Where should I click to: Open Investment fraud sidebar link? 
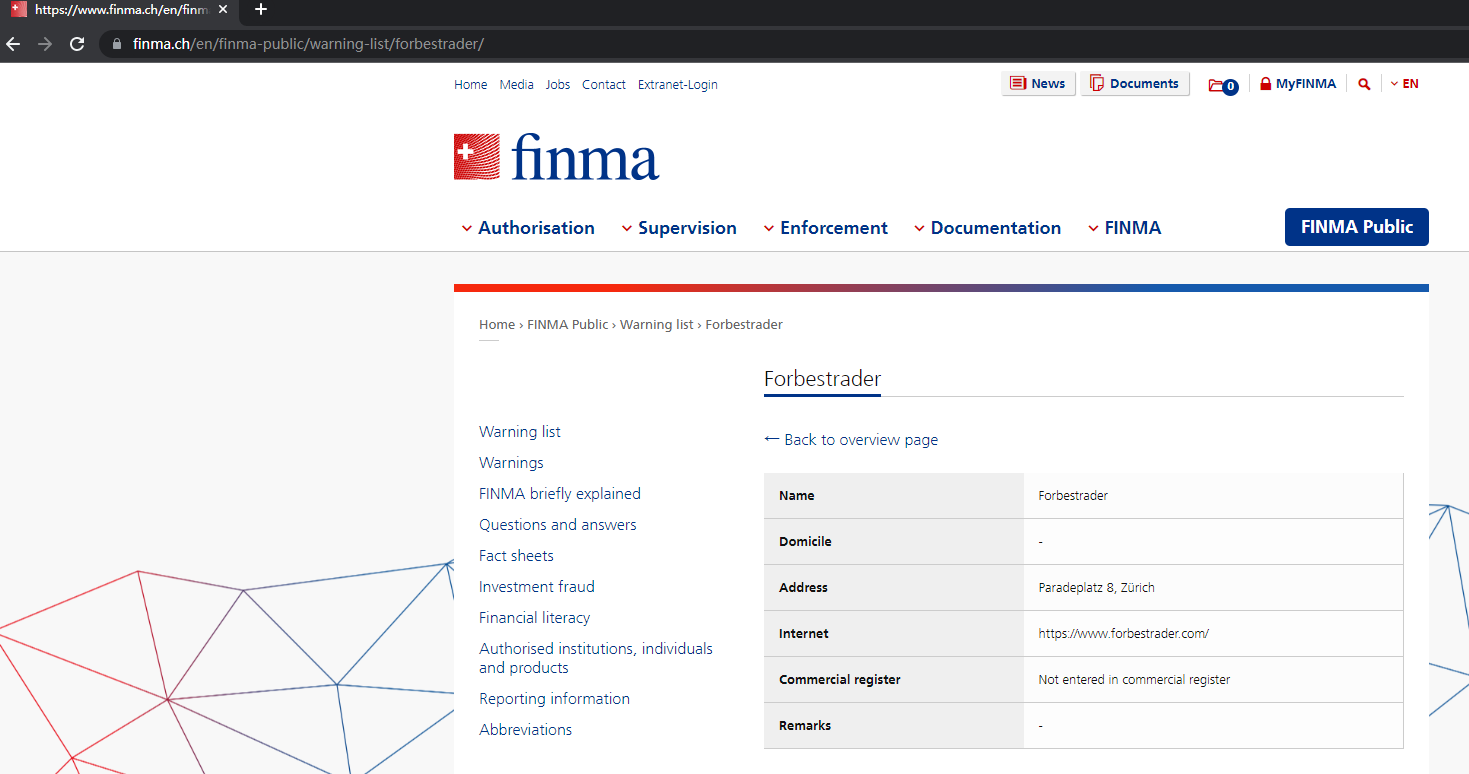click(537, 587)
